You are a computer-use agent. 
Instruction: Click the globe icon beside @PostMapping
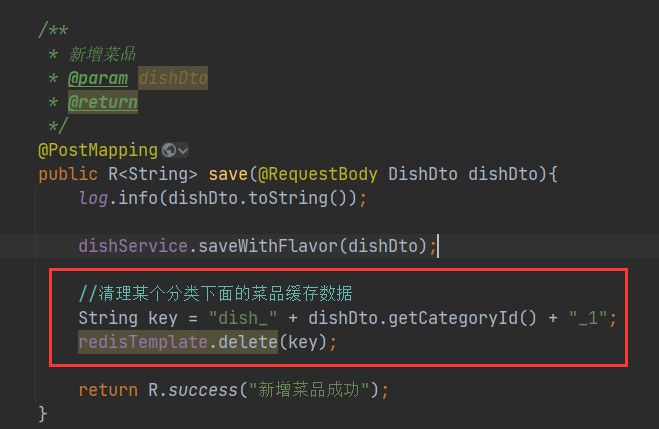pos(168,150)
